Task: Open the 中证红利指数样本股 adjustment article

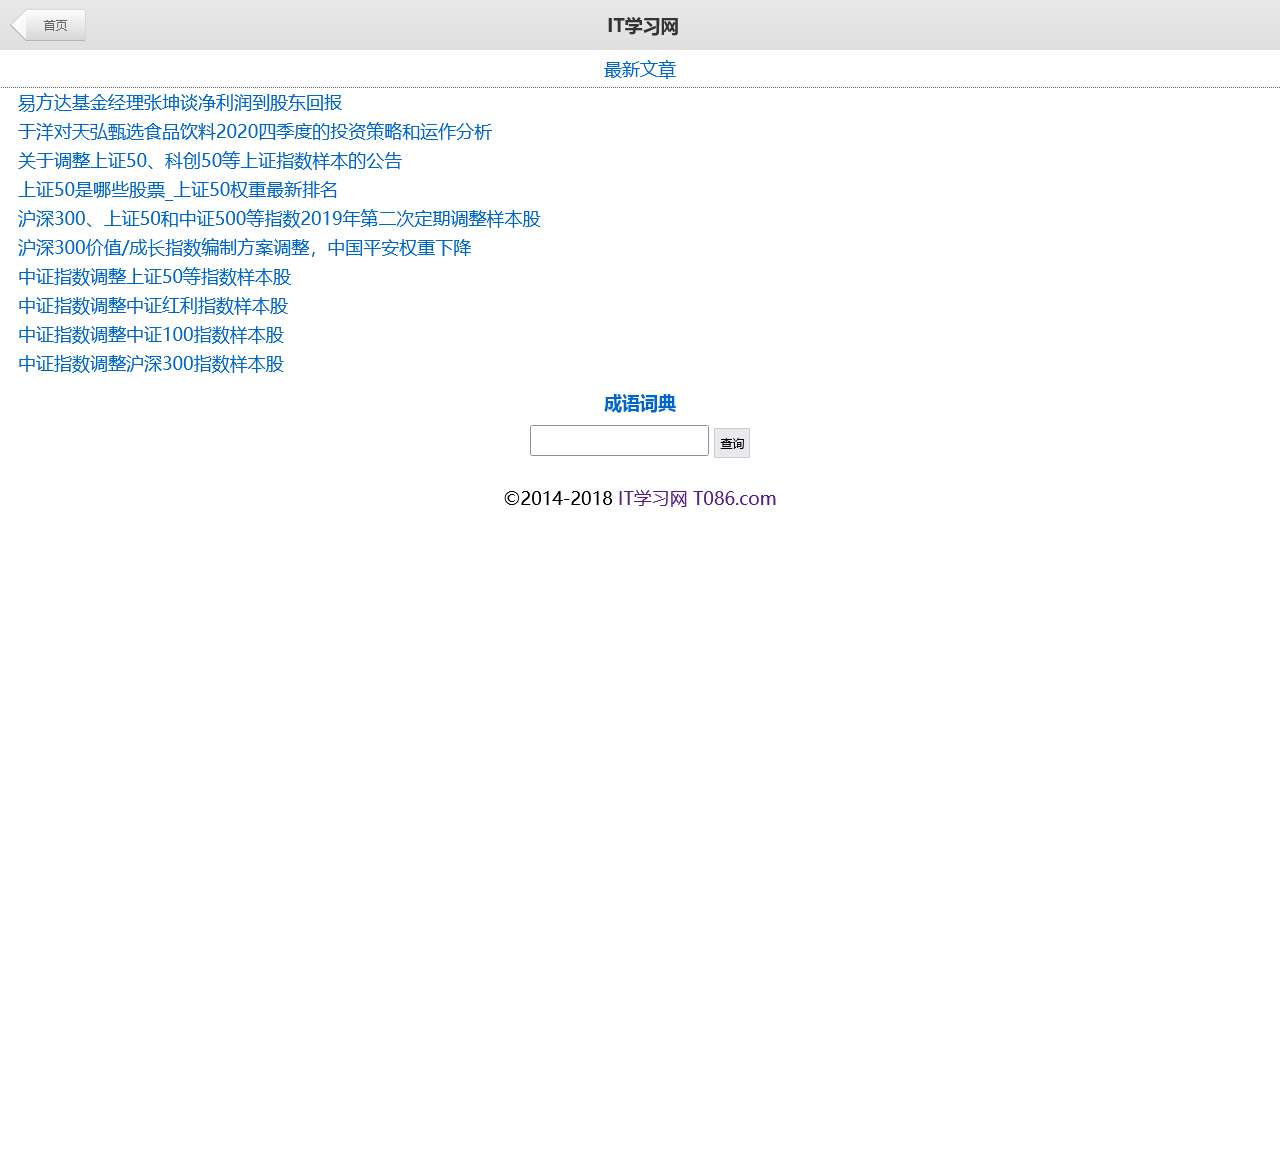Action: [x=152, y=306]
